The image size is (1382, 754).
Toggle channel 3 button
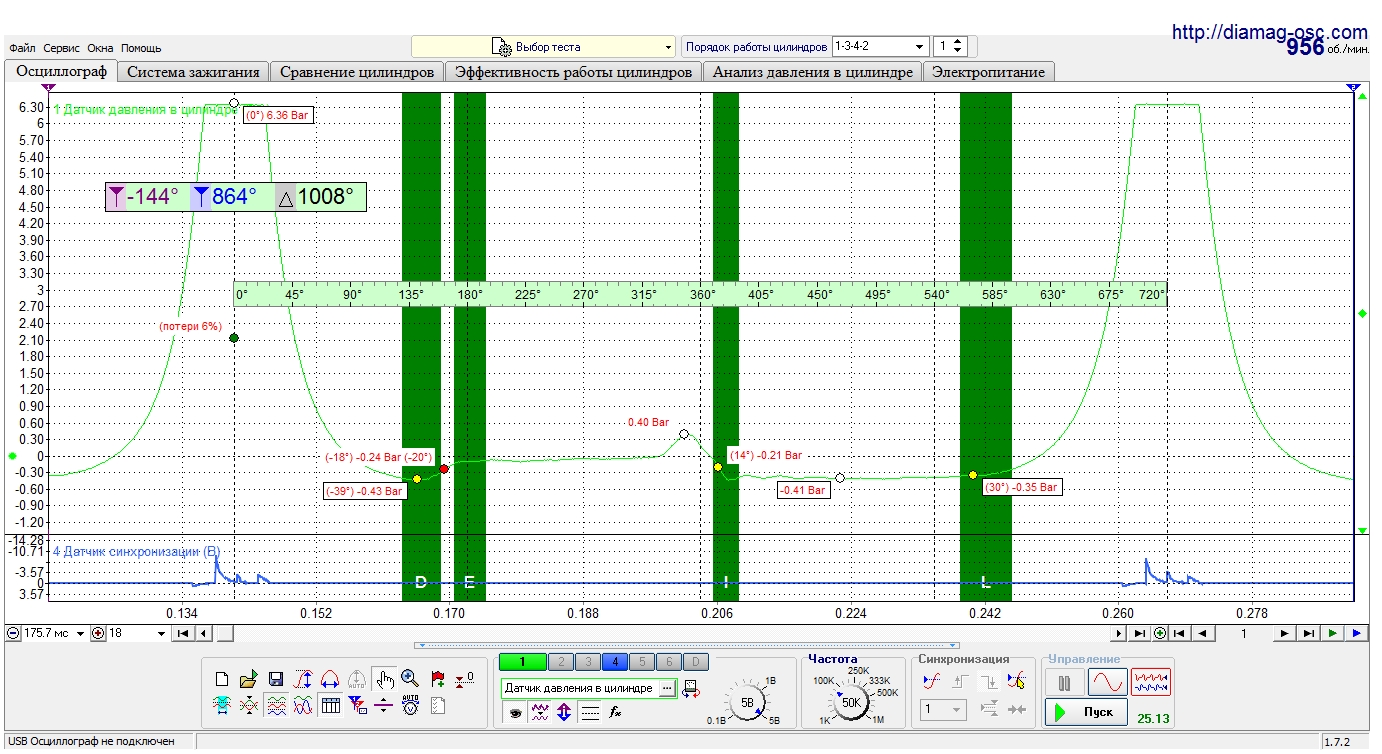click(x=590, y=662)
